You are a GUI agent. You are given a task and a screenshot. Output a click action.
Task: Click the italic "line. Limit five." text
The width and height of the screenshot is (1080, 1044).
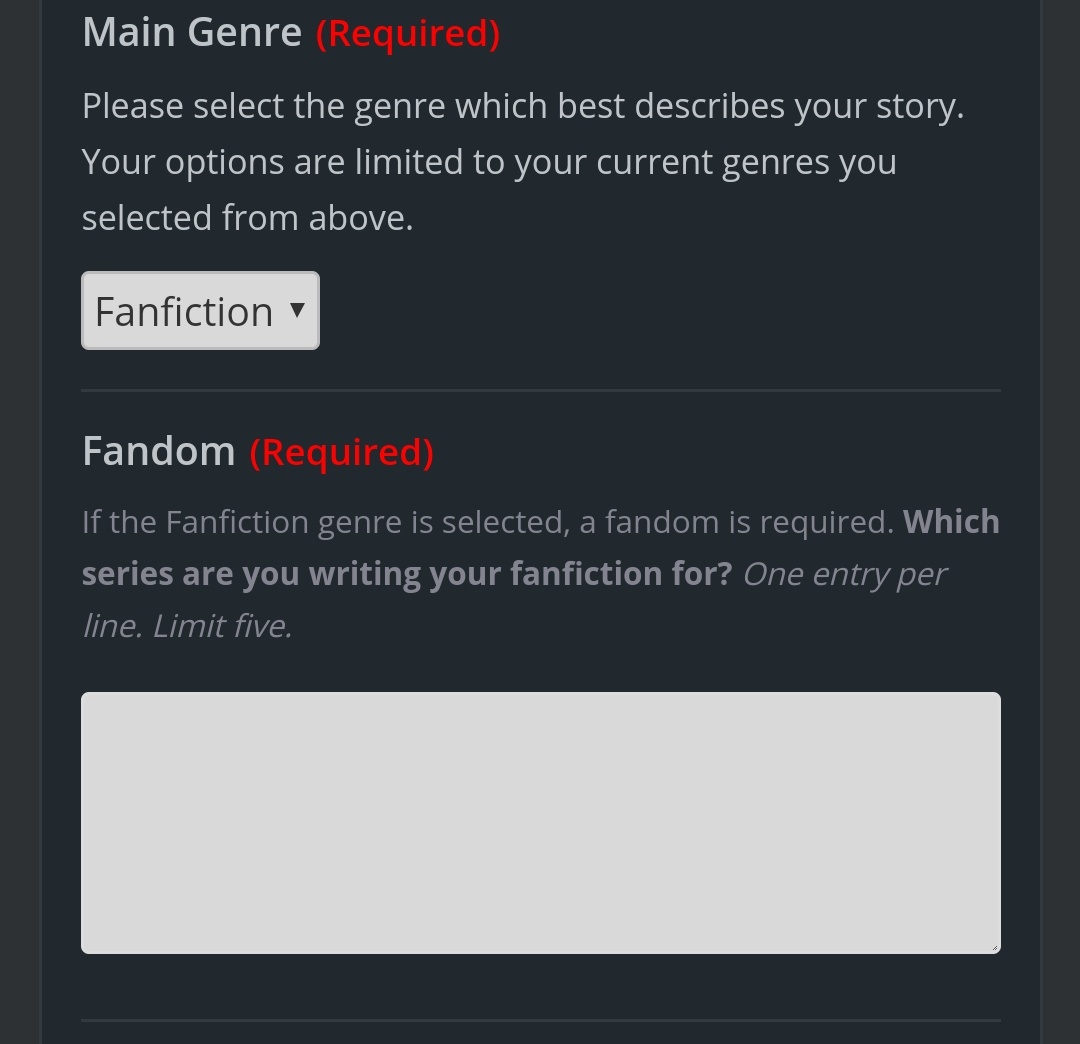coord(187,626)
